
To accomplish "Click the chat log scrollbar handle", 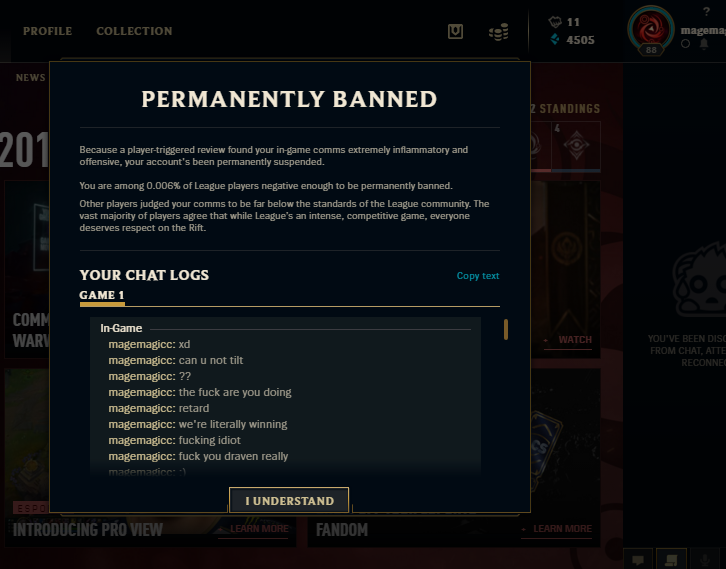I will pyautogui.click(x=506, y=329).
